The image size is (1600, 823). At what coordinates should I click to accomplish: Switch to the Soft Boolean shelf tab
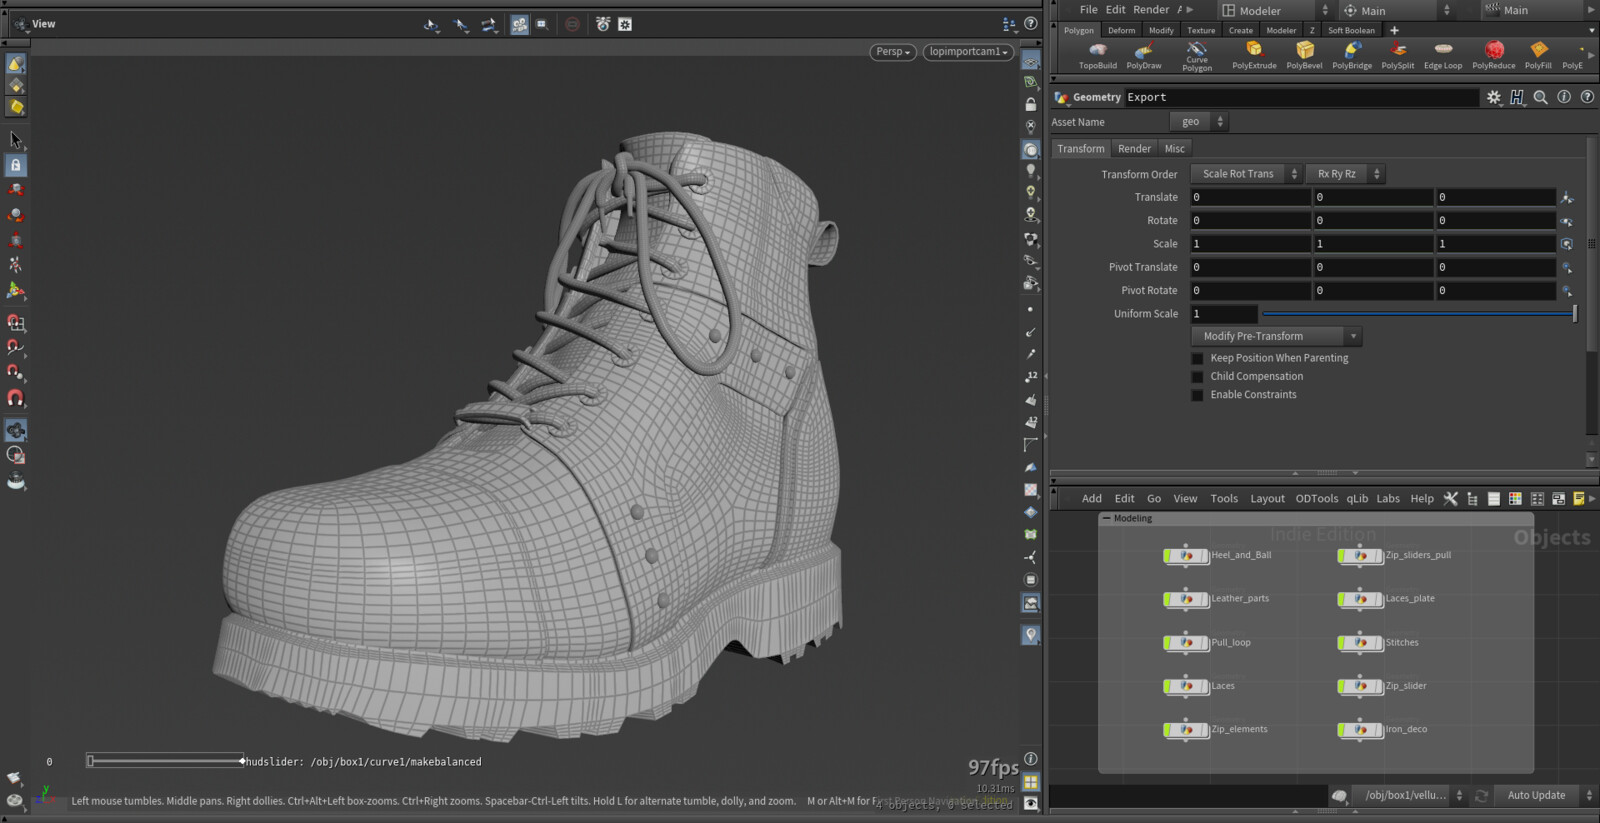(x=1351, y=30)
